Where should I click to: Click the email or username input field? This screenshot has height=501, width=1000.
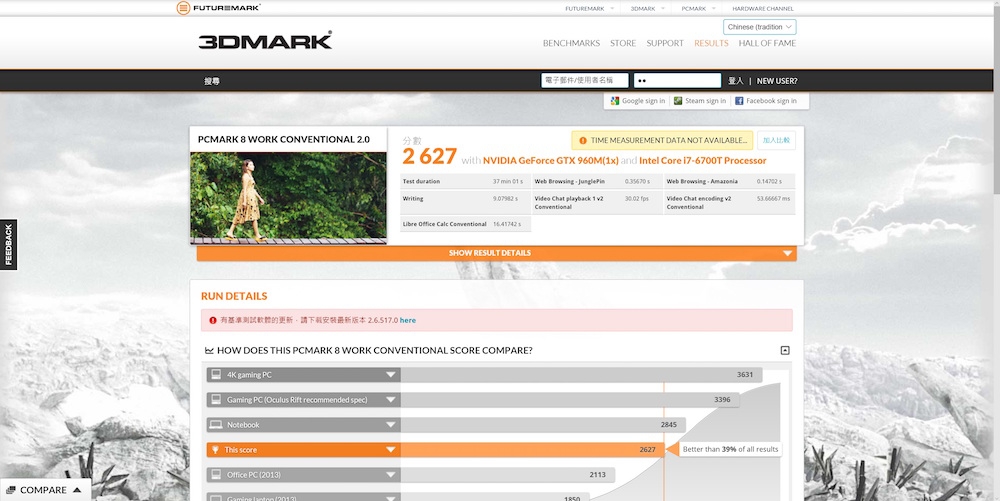(x=584, y=80)
